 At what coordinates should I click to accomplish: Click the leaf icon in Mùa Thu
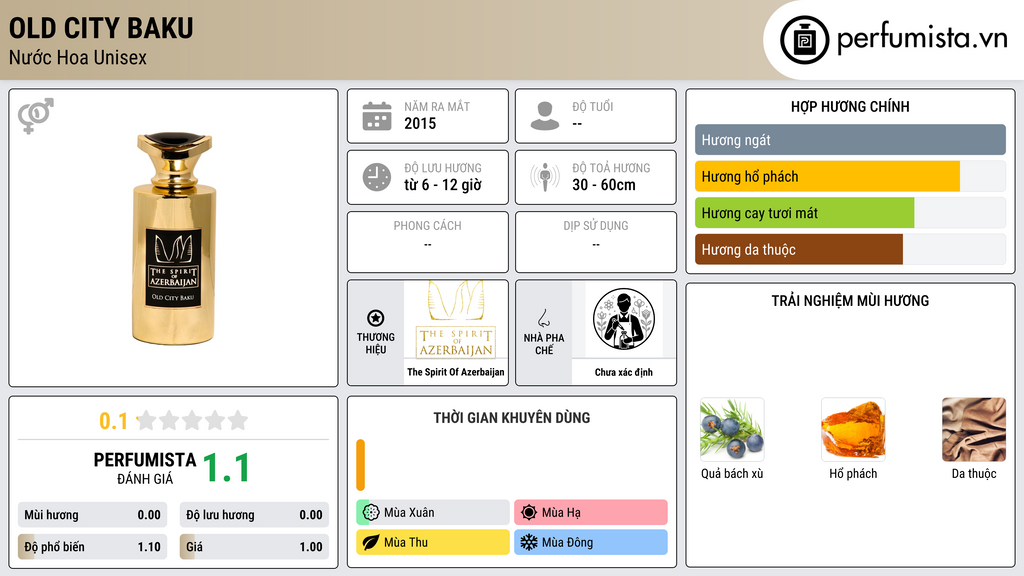tap(371, 542)
